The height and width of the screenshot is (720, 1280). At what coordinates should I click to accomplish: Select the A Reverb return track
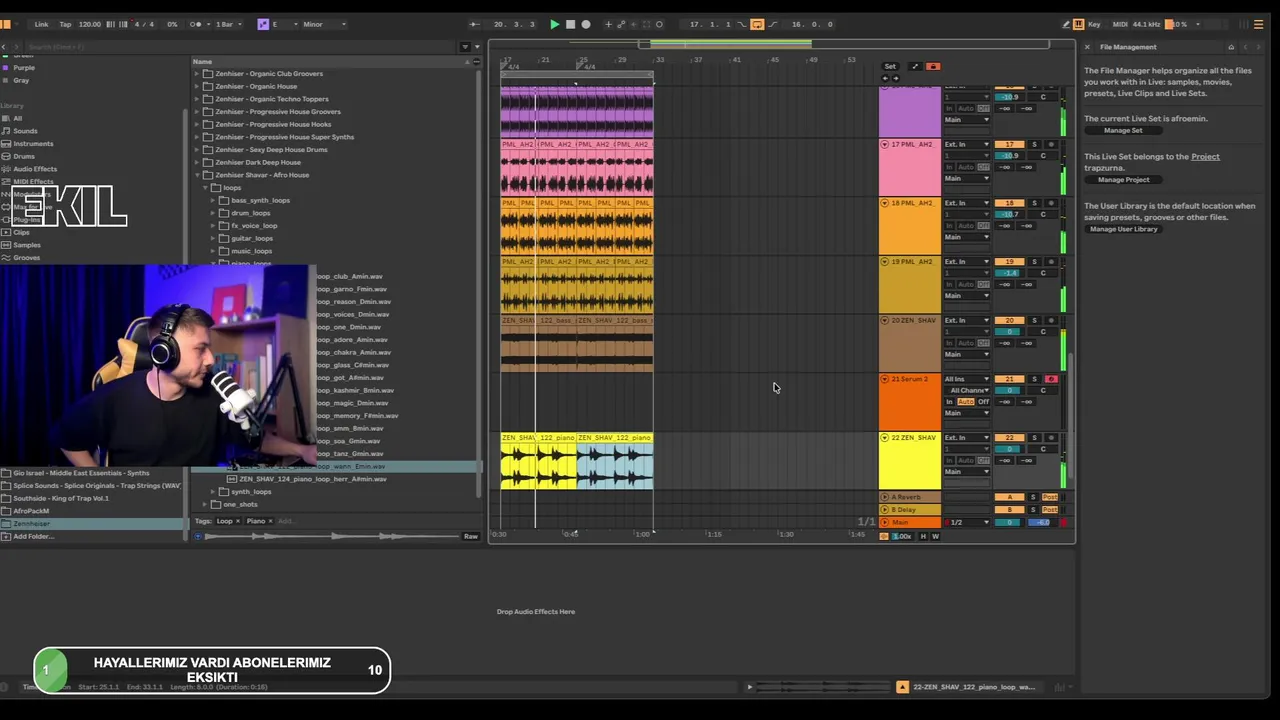pos(909,497)
